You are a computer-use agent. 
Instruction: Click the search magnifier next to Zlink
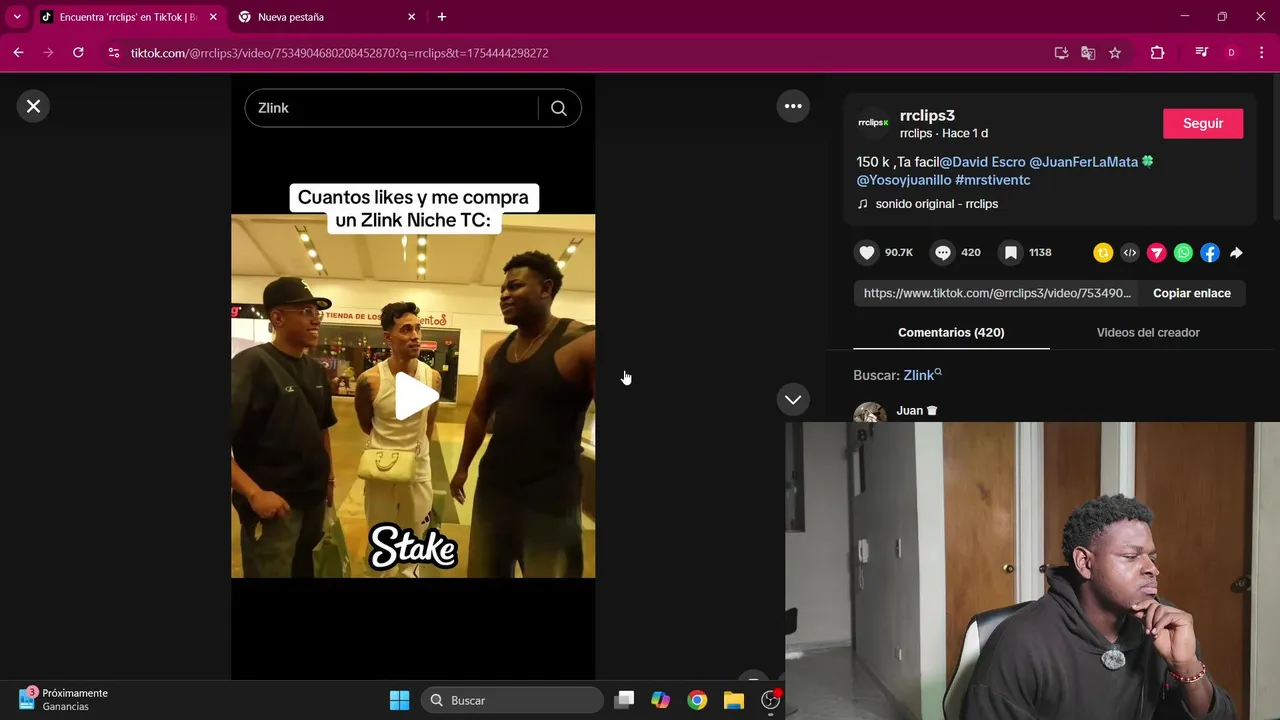[x=559, y=108]
